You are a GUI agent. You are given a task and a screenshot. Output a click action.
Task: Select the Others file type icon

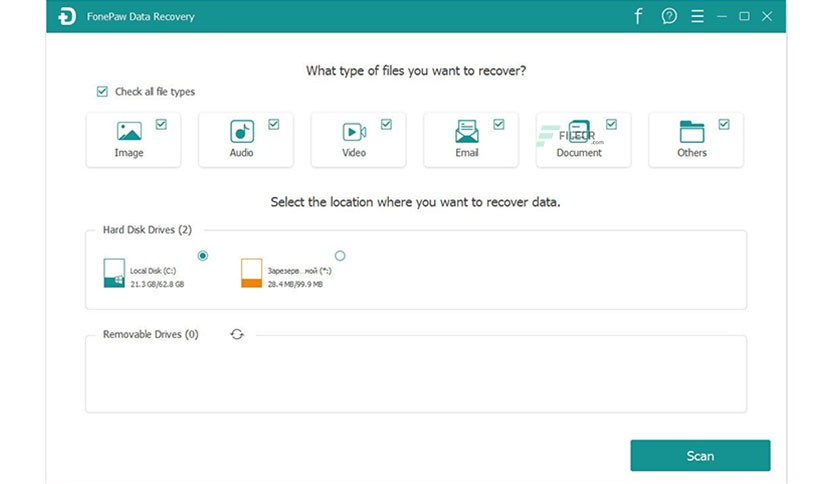pos(692,131)
